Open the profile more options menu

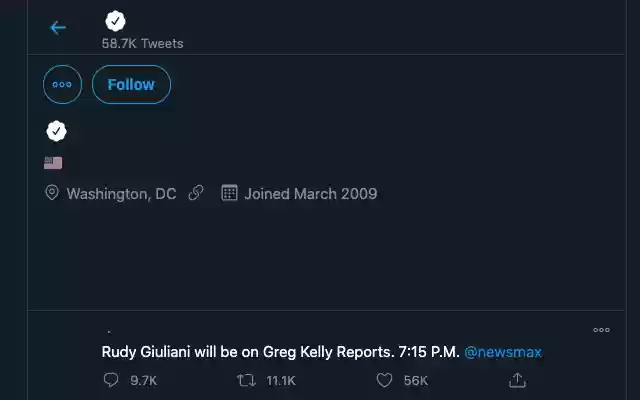click(x=62, y=85)
